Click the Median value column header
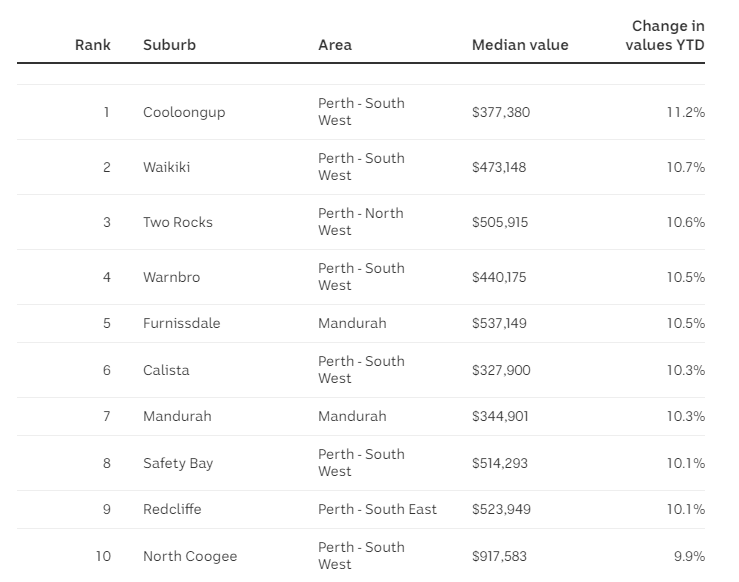 pyautogui.click(x=520, y=45)
